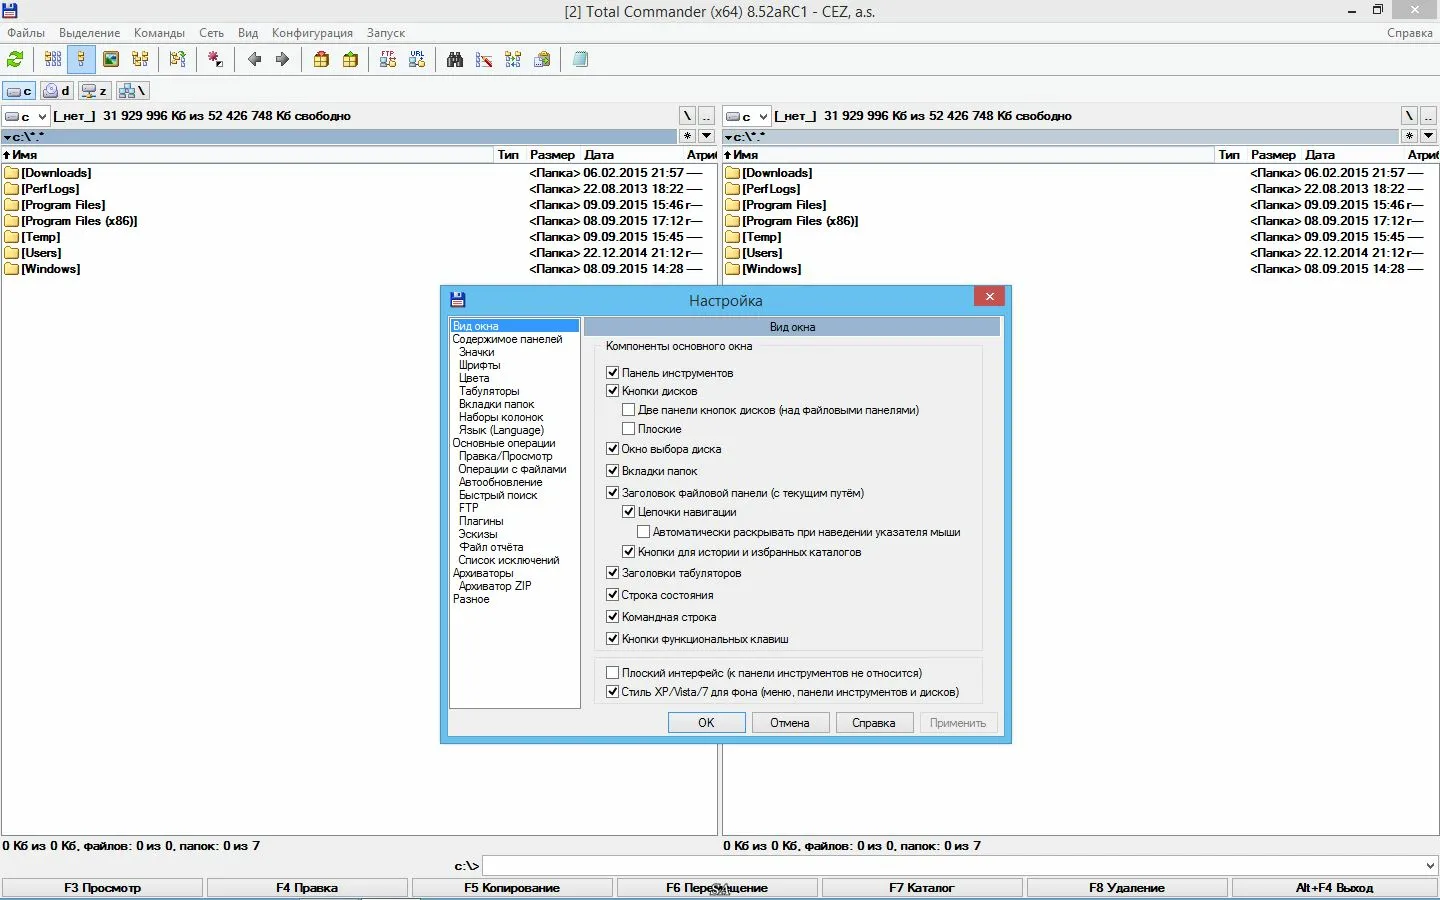Click the OK button in settings

coord(706,723)
